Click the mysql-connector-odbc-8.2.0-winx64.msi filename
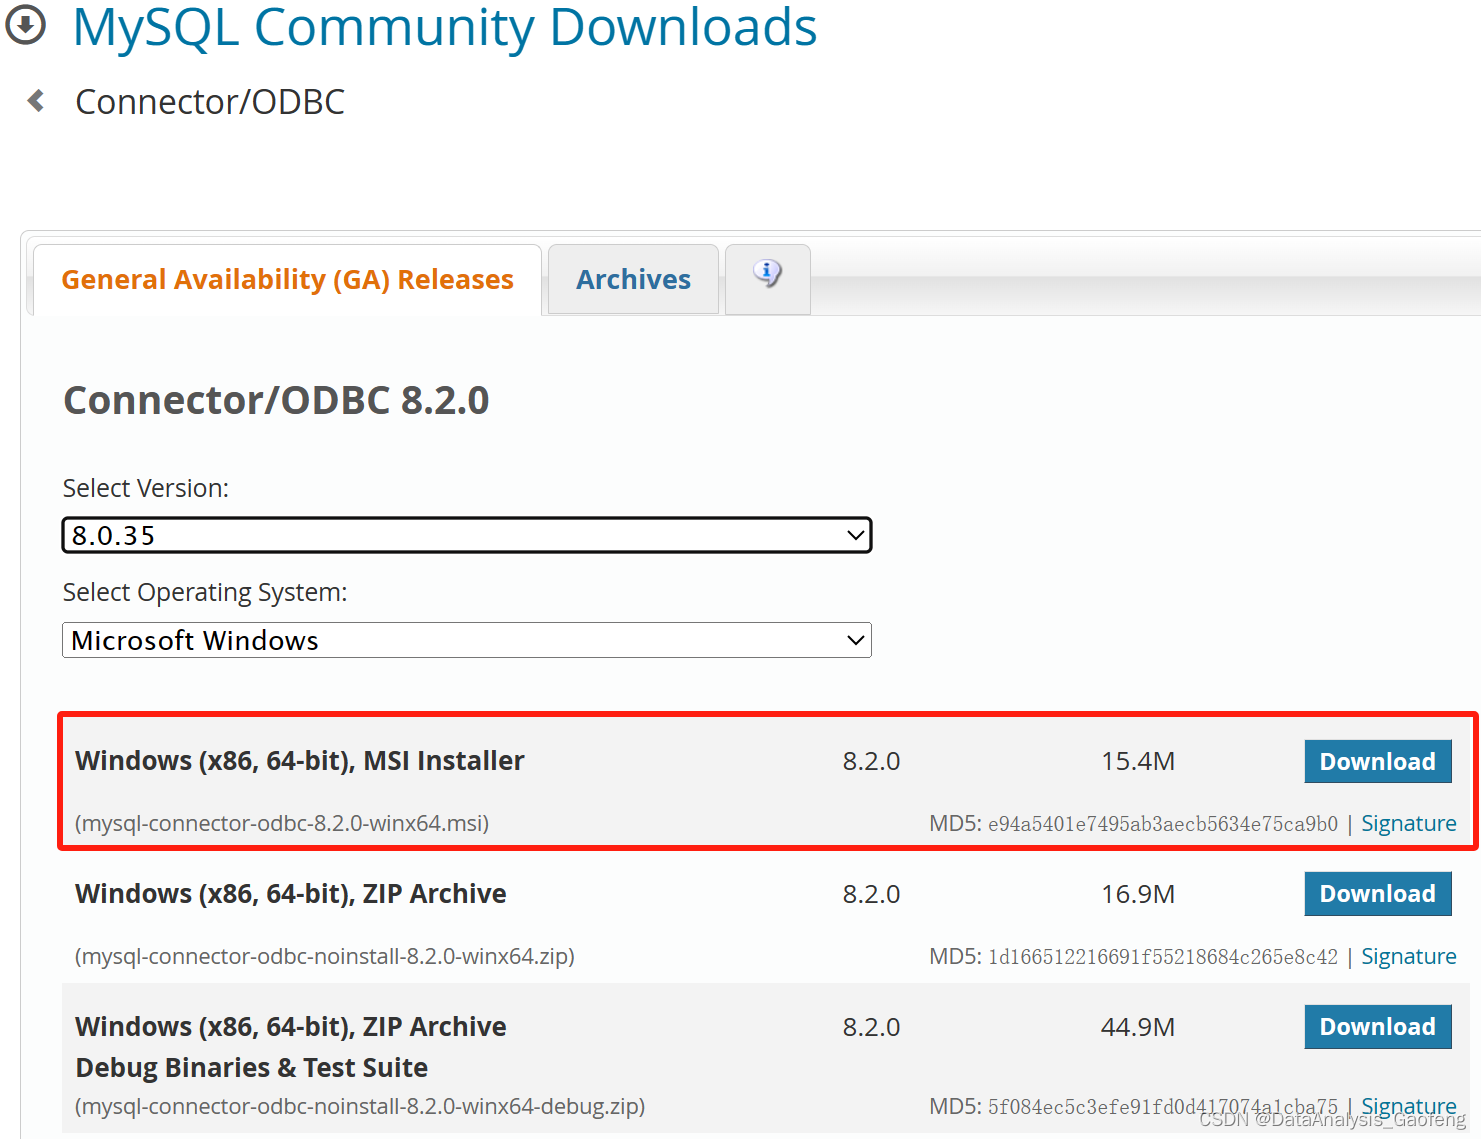 (x=281, y=823)
